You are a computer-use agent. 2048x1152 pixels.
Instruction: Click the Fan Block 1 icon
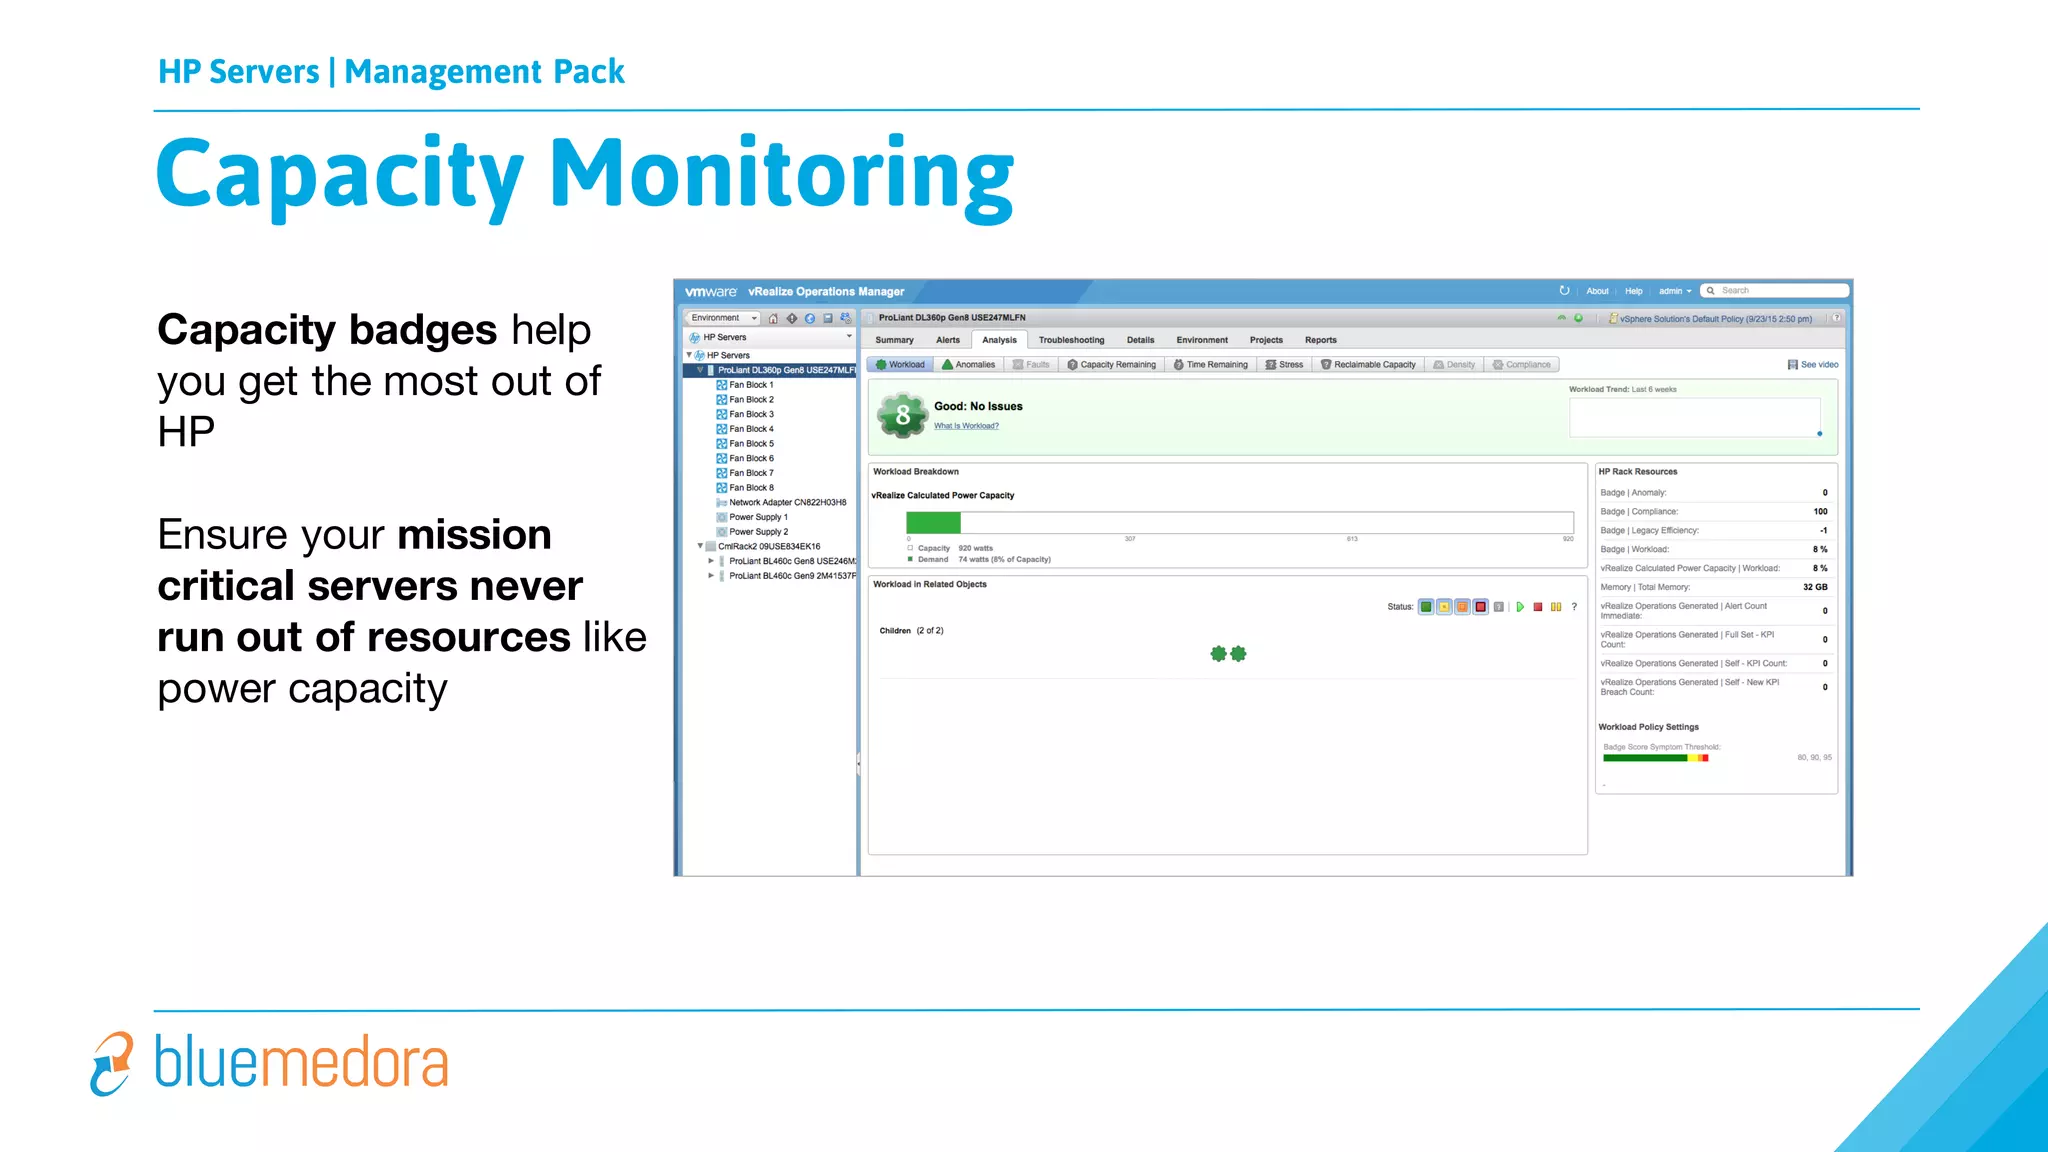tap(722, 385)
